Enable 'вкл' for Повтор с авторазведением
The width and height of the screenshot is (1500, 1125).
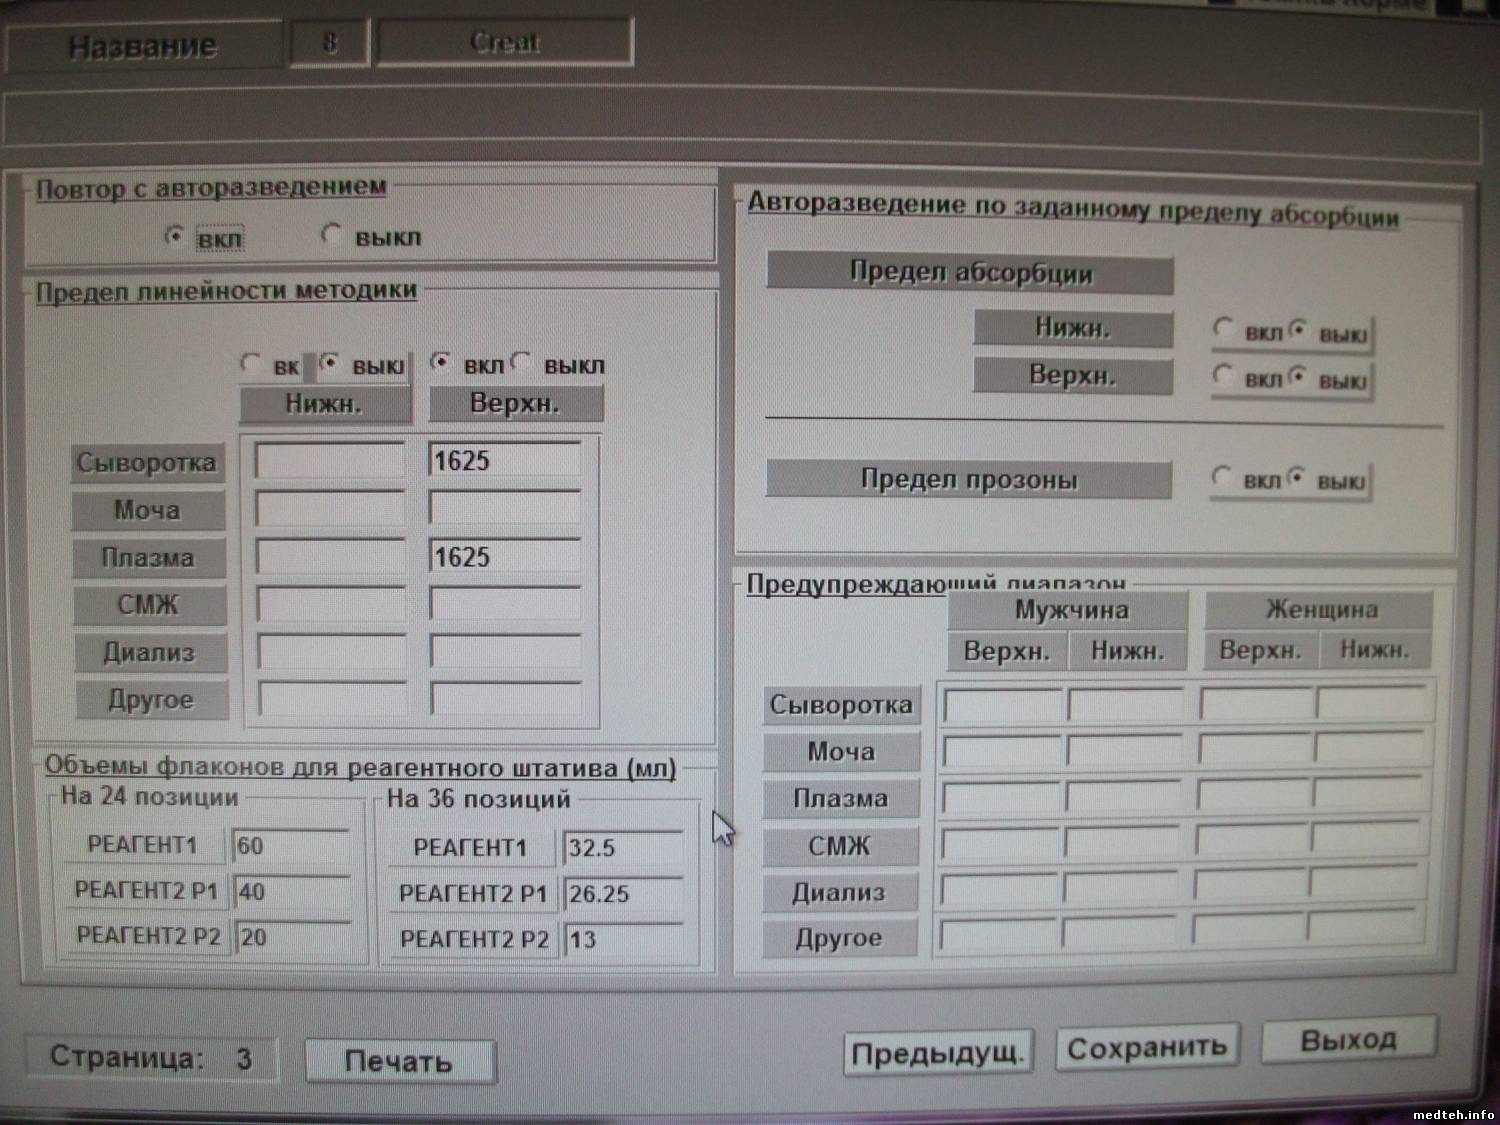175,237
